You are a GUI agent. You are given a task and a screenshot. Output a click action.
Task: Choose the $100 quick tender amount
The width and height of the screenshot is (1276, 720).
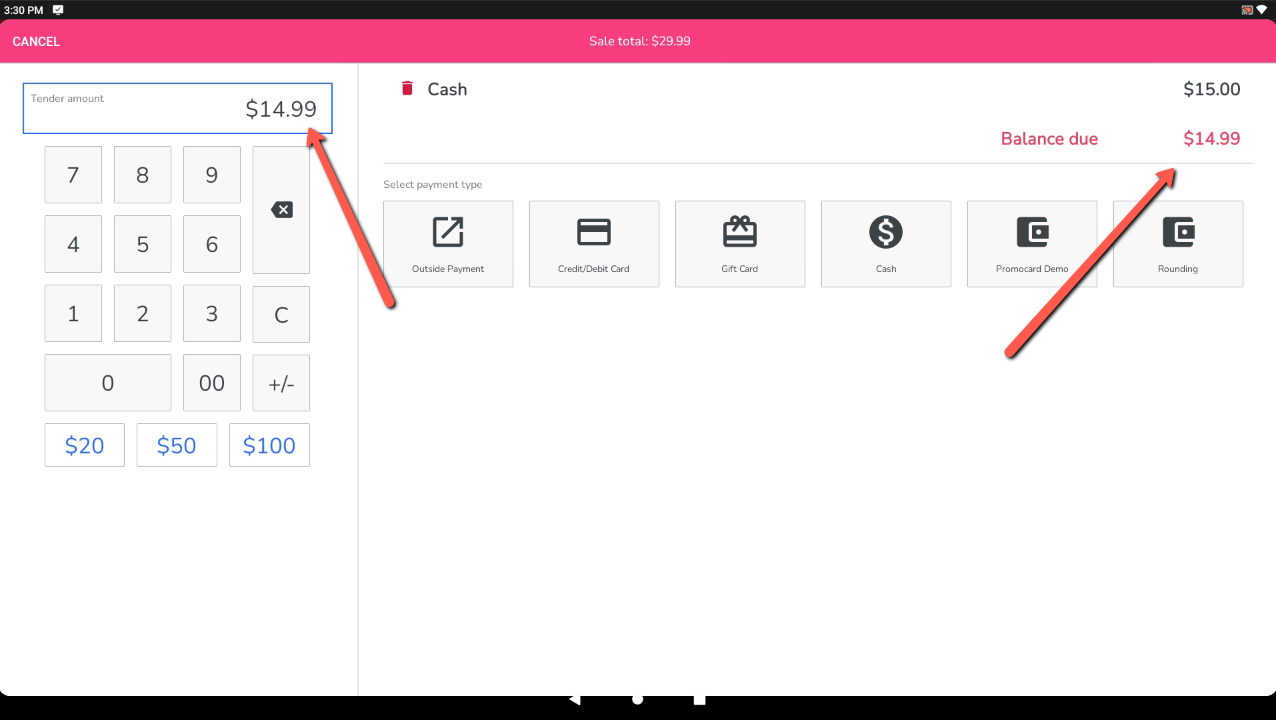269,445
